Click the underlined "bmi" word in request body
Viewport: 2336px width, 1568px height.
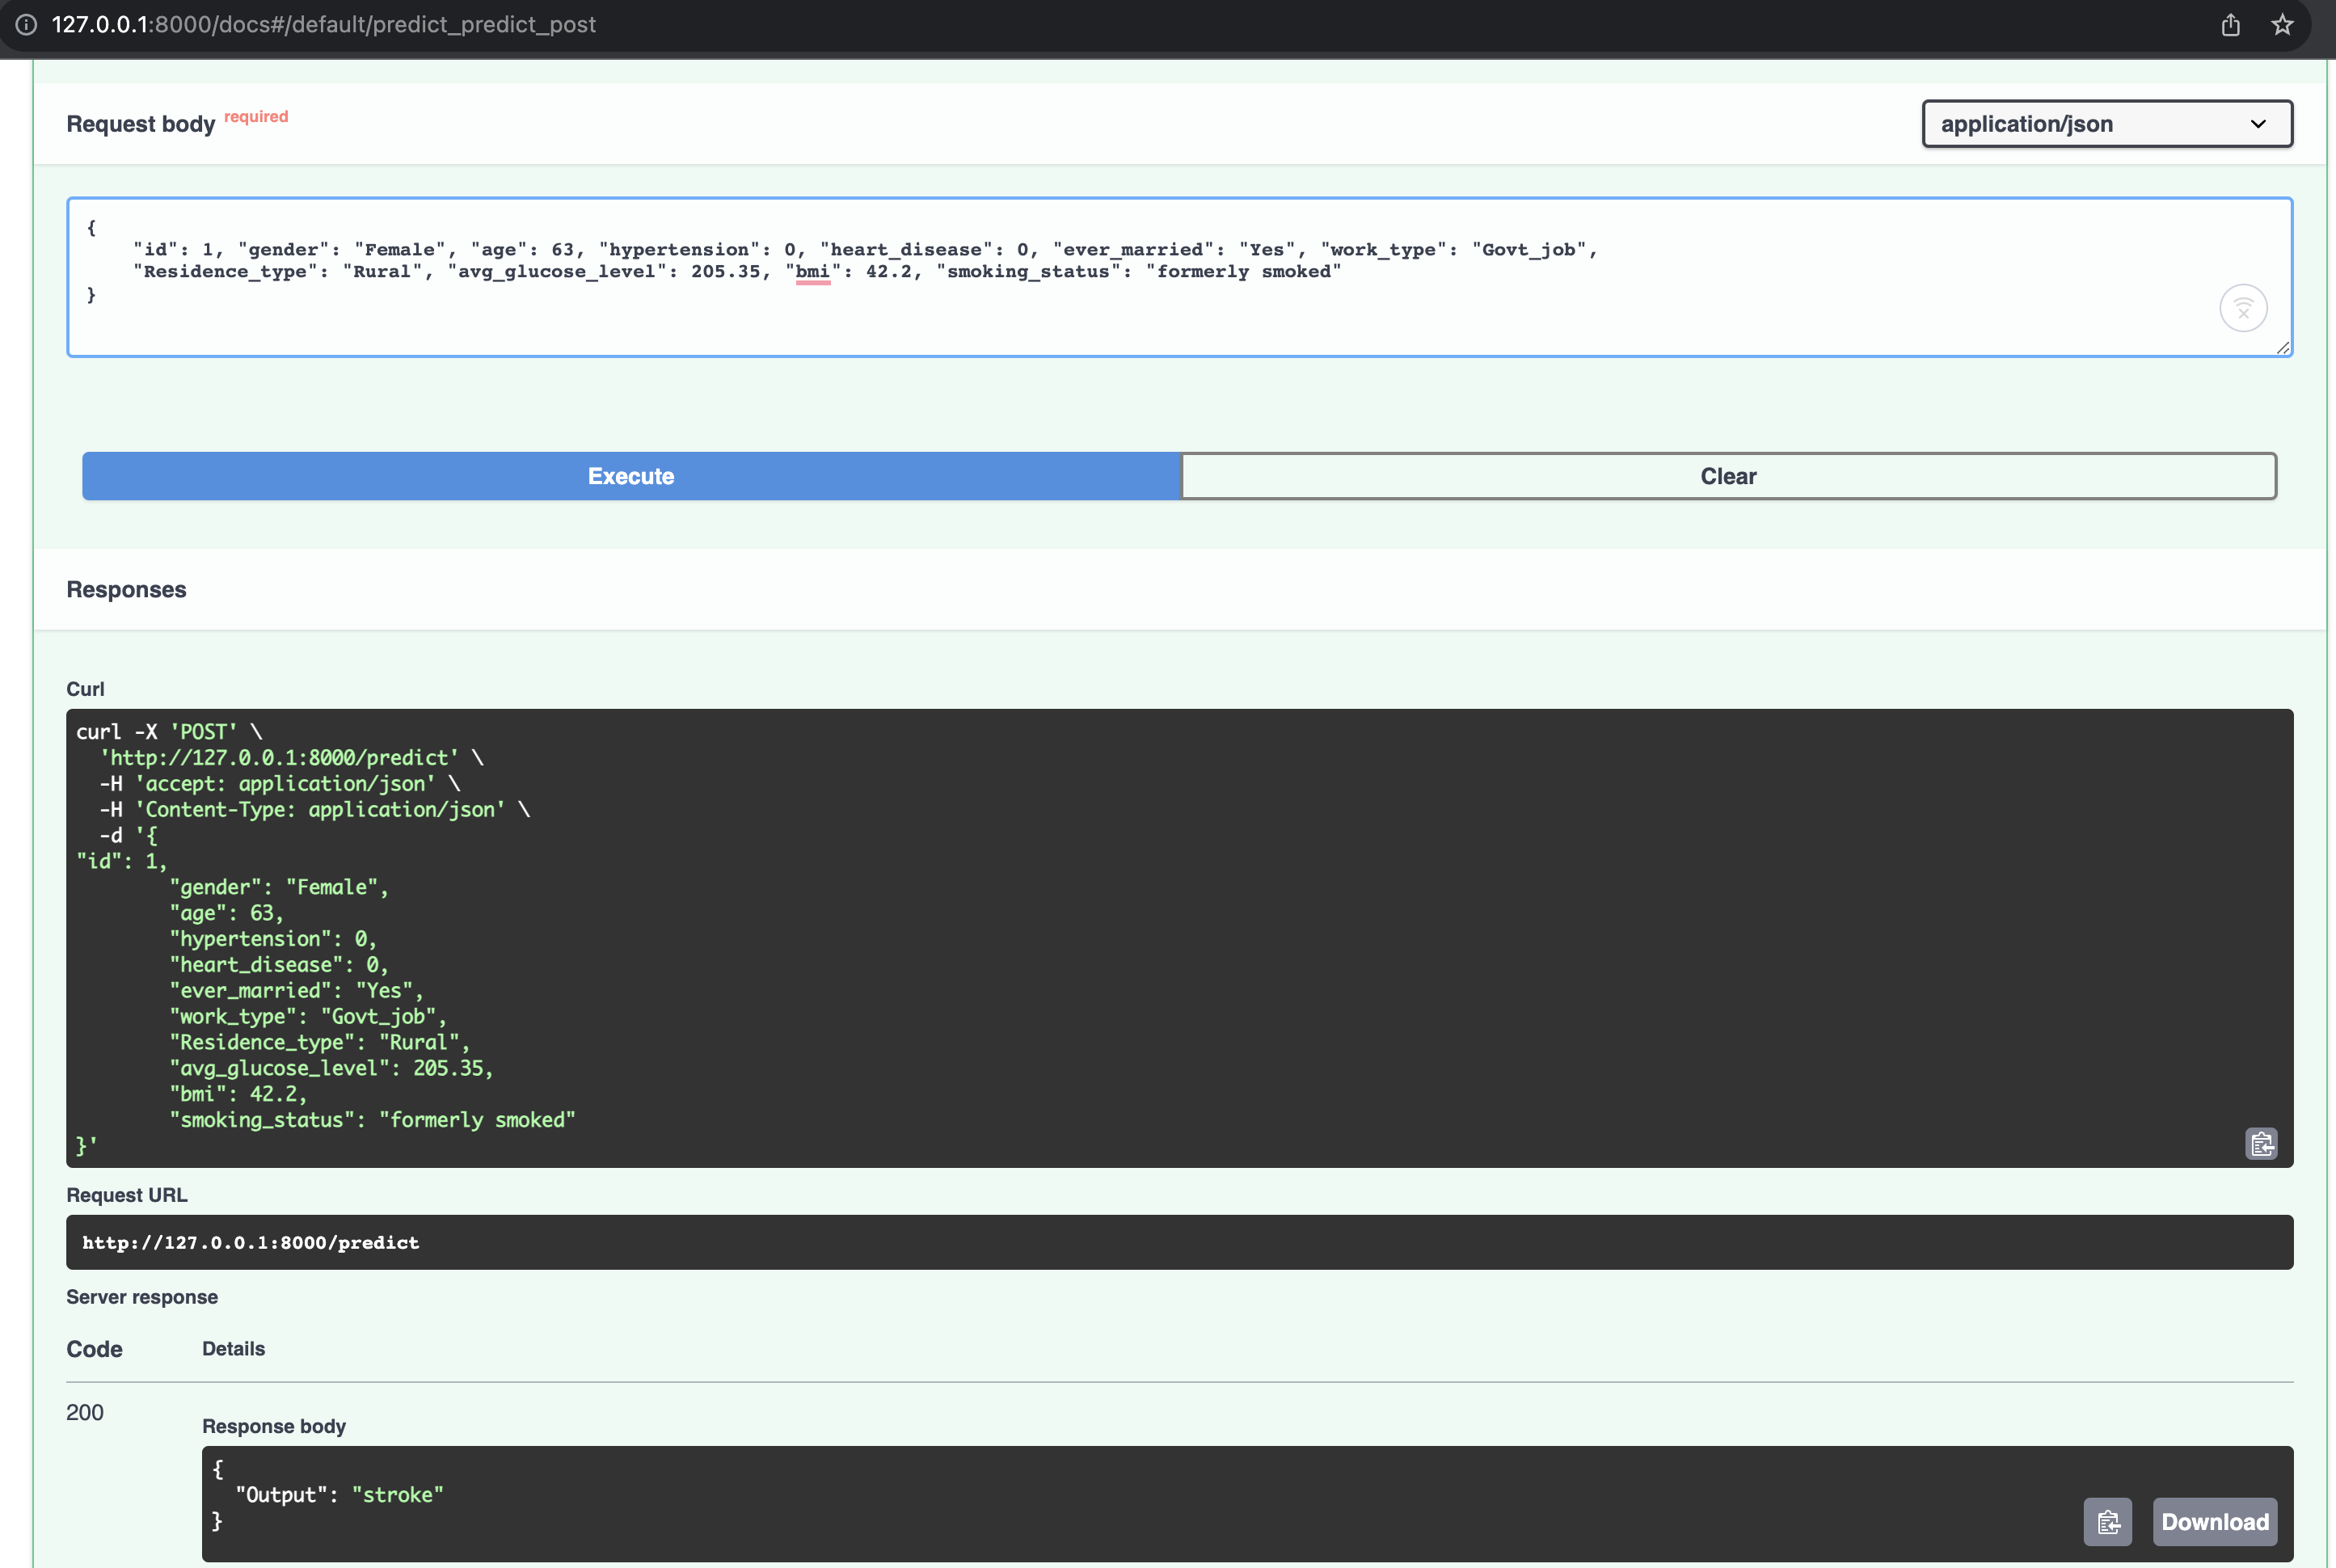point(813,272)
